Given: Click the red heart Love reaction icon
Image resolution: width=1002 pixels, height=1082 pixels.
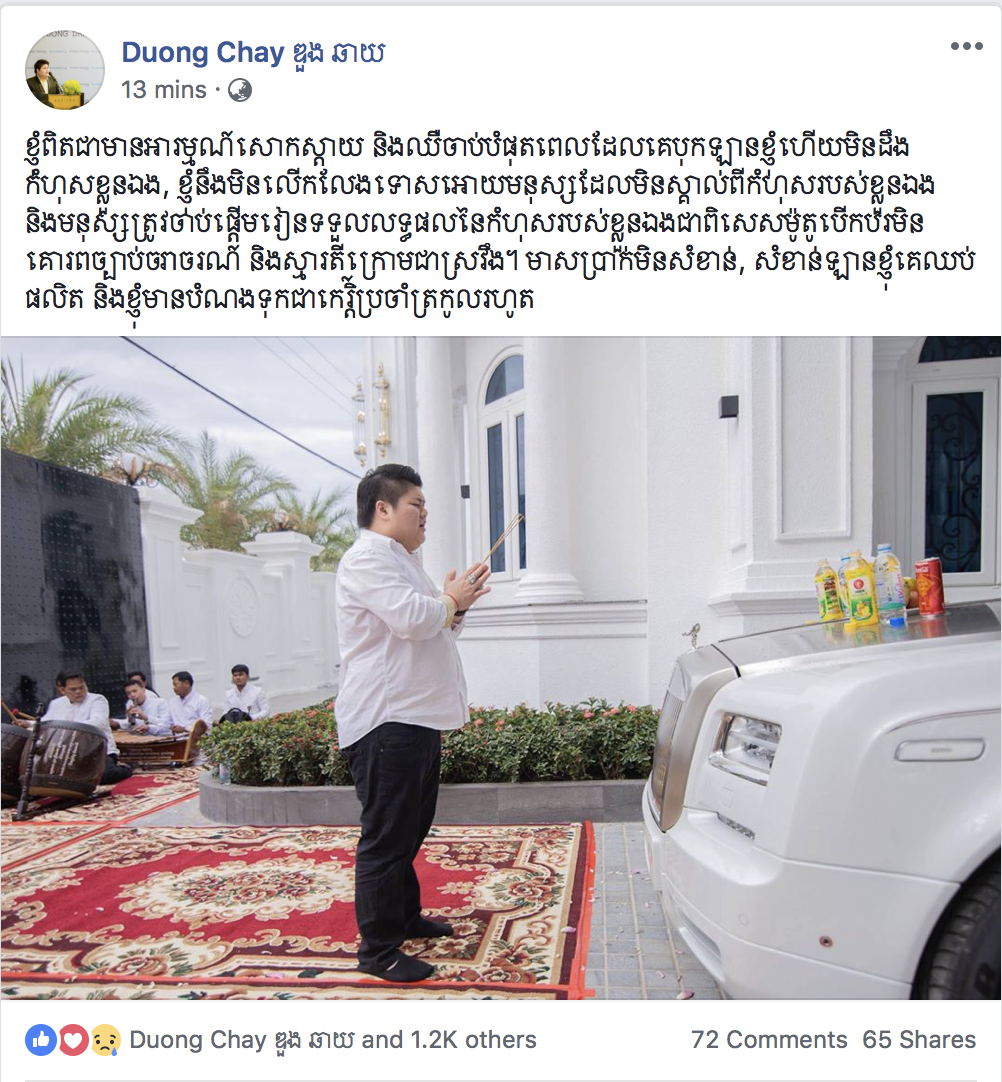Looking at the screenshot, I should [73, 1040].
